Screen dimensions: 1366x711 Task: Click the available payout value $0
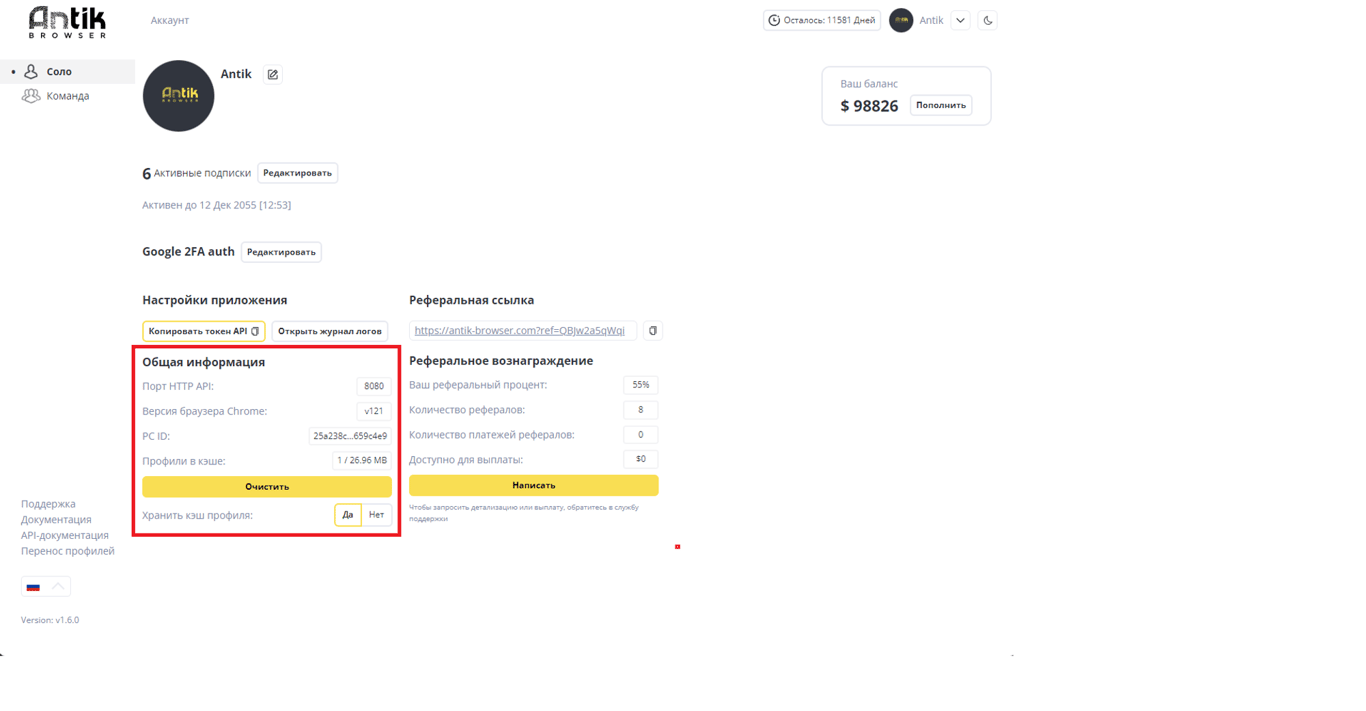[x=641, y=460]
